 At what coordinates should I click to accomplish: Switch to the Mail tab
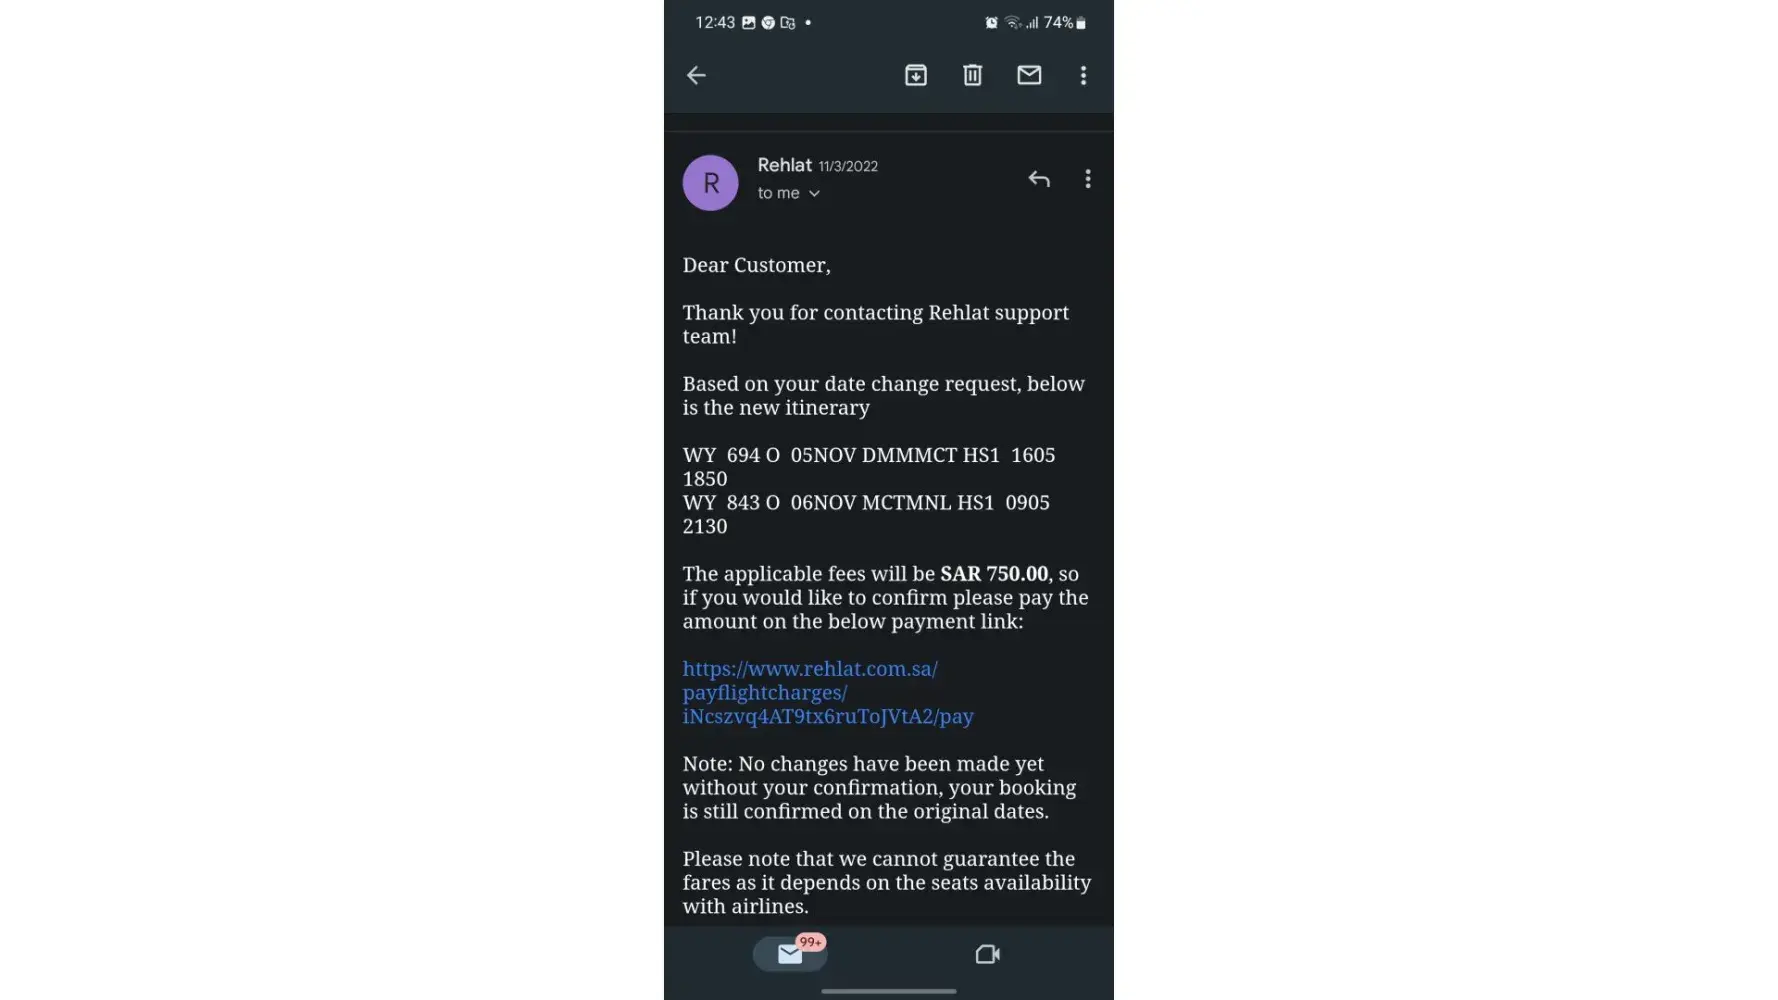point(790,954)
